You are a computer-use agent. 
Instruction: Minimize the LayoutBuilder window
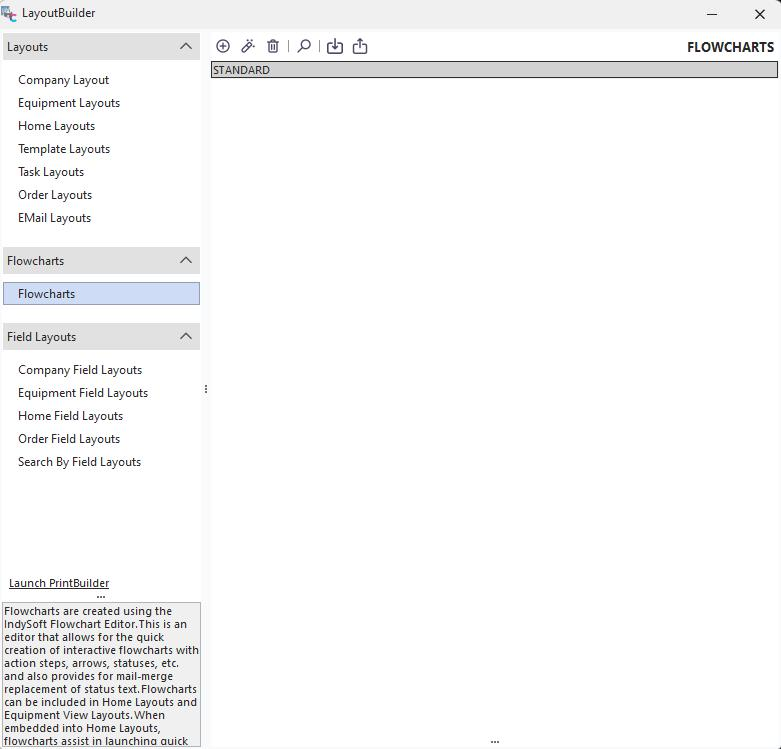pos(712,14)
